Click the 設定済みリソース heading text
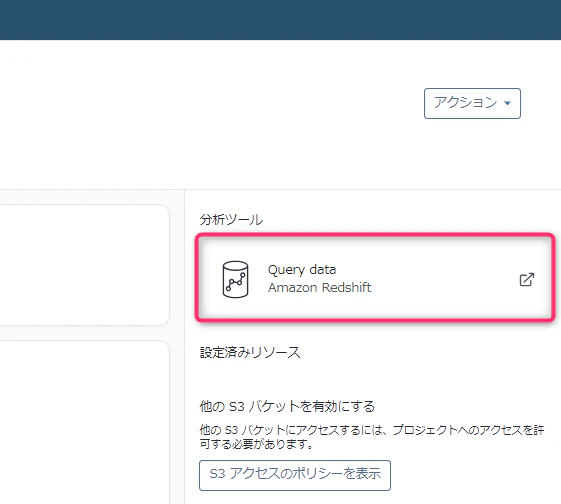 (x=250, y=352)
